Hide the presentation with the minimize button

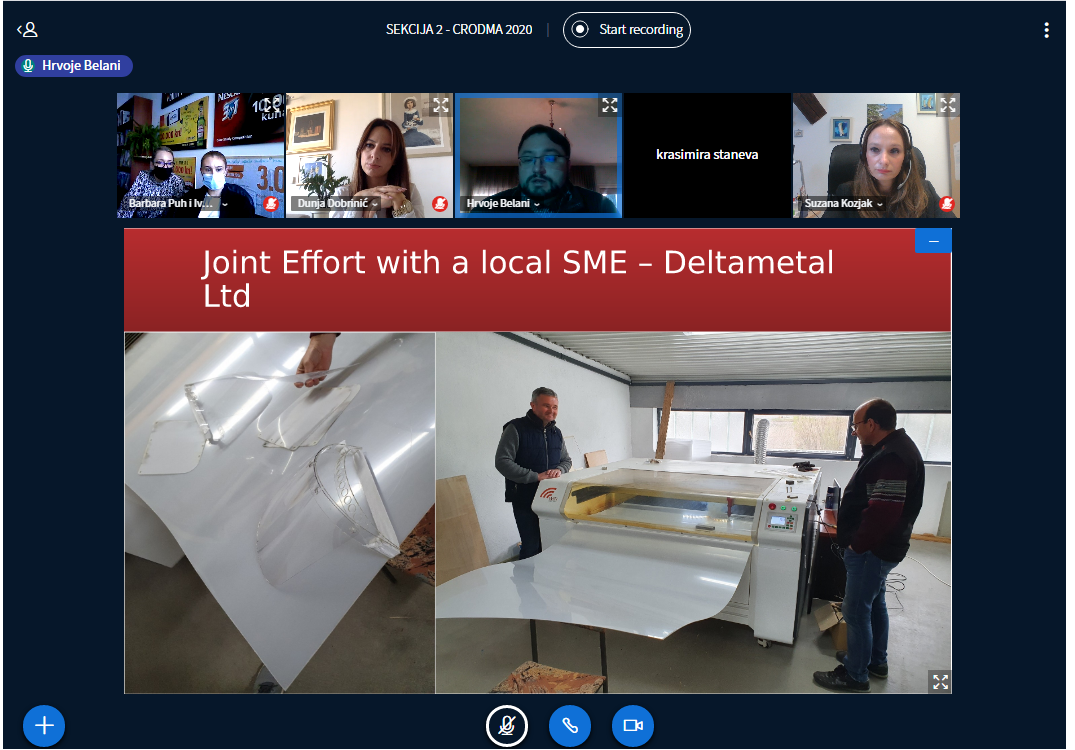[x=933, y=241]
